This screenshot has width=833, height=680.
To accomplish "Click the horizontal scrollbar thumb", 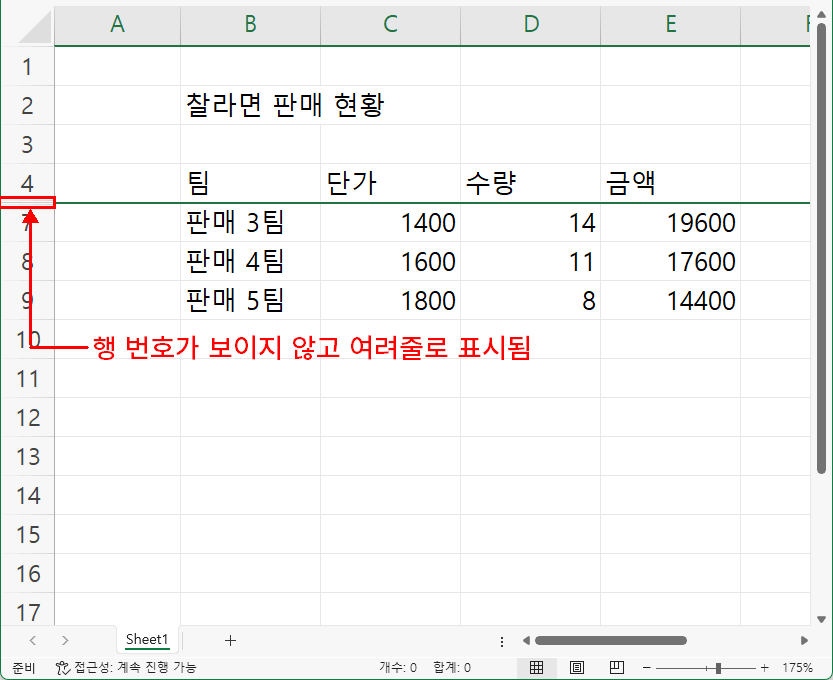I will pyautogui.click(x=611, y=640).
